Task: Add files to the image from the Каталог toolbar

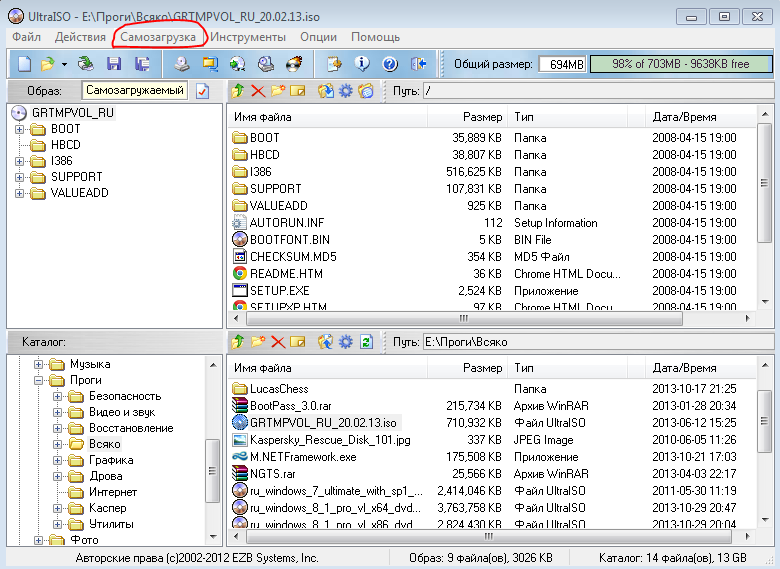Action: [x=326, y=342]
